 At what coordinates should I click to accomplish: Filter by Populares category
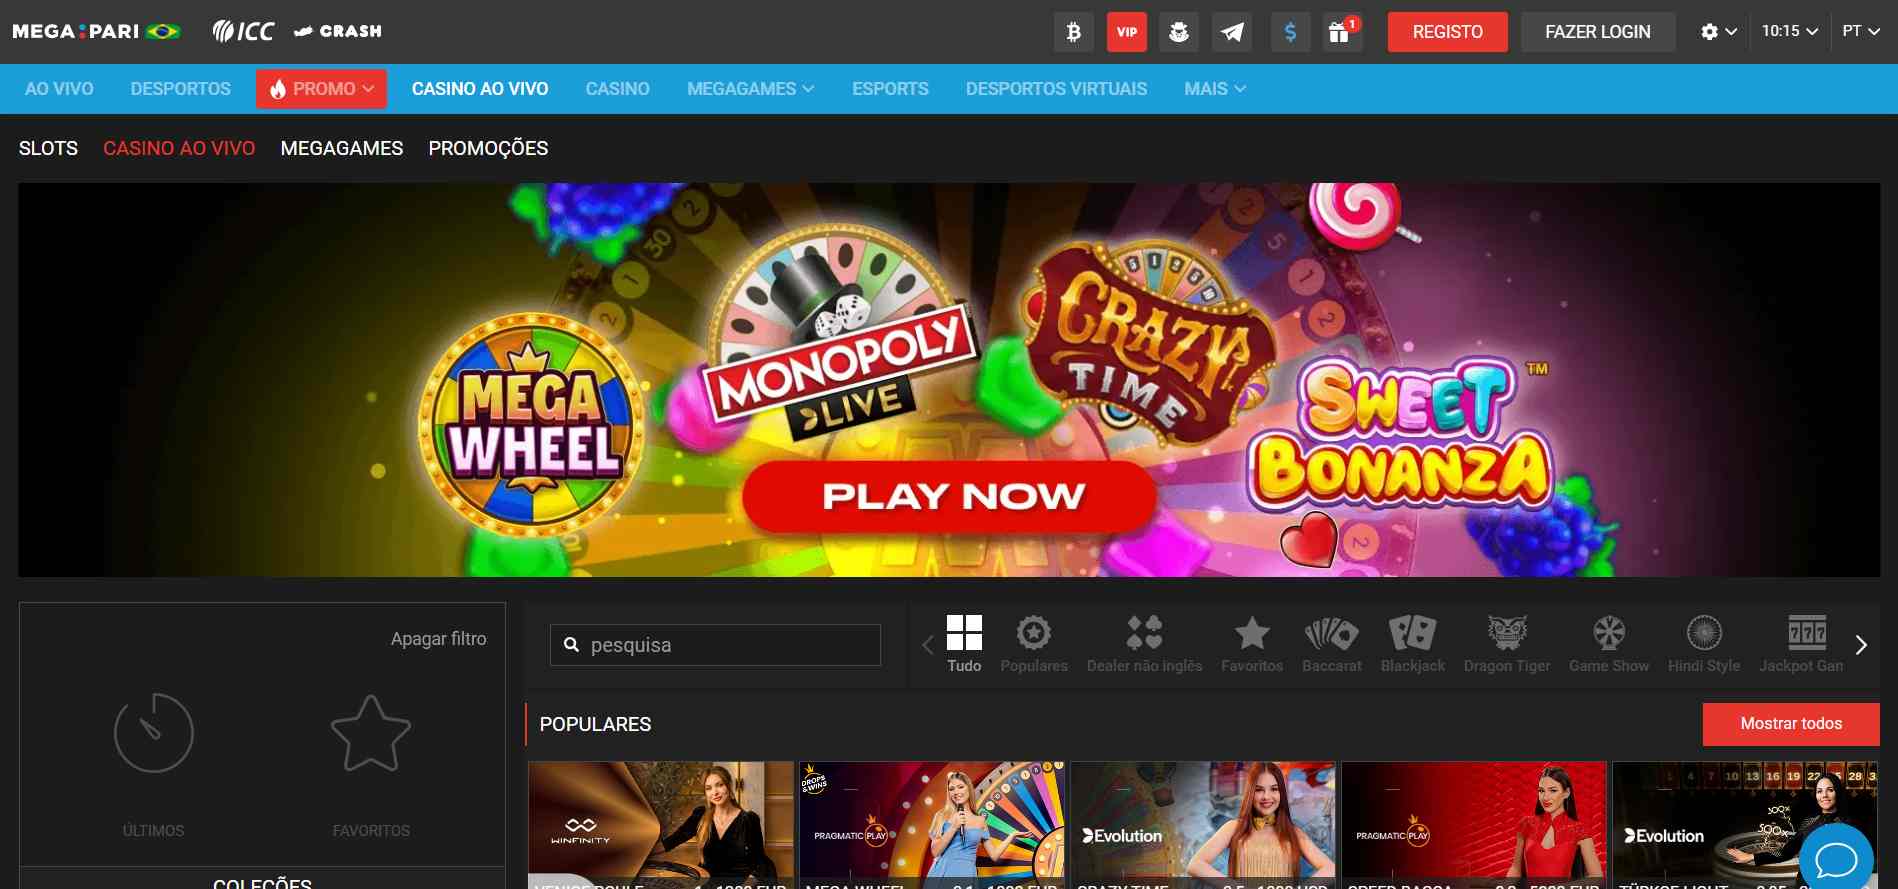coord(1034,644)
